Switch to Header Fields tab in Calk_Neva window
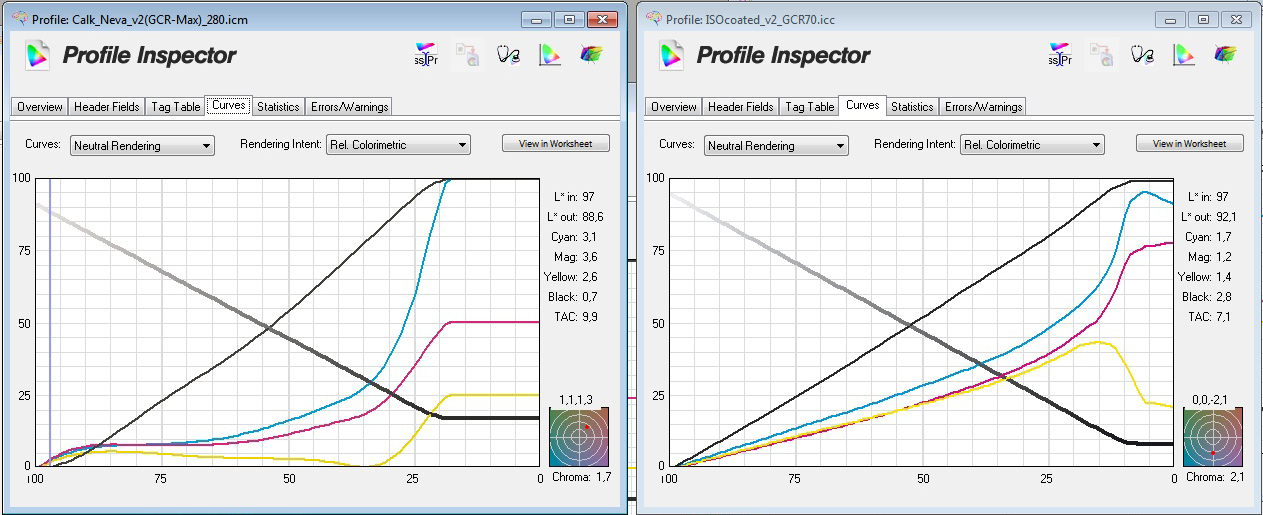Image resolution: width=1263 pixels, height=515 pixels. click(106, 107)
